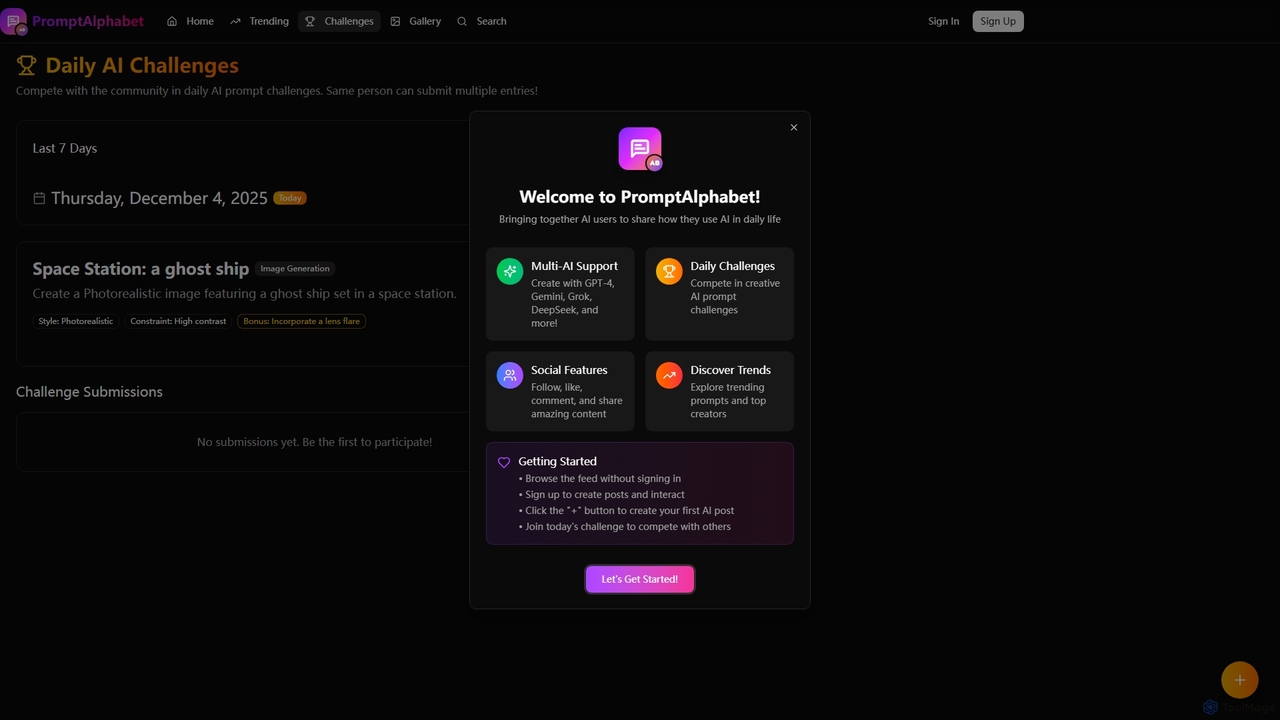Click the trophy icon beside Daily AI Challenges

point(26,66)
